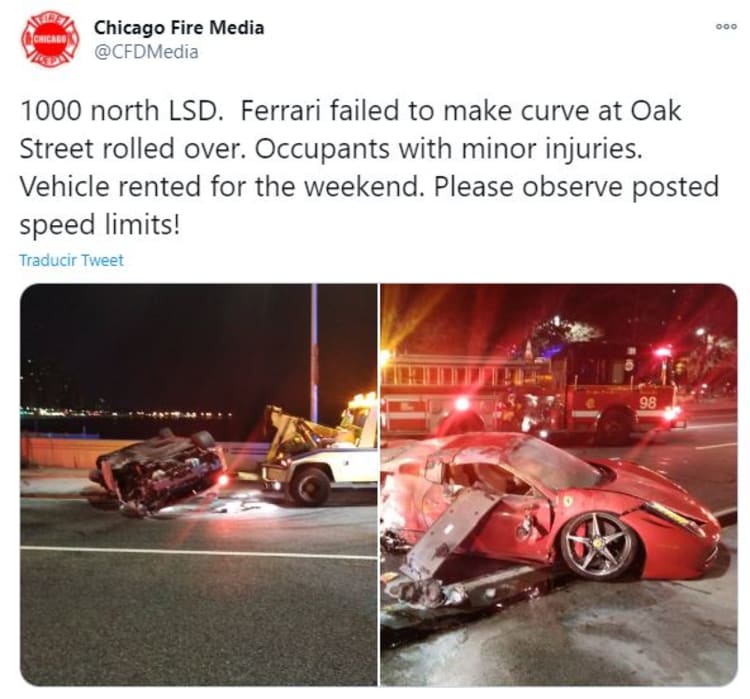Viewport: 750px width, 699px height.
Task: Click the tow truck in left photo
Action: pyautogui.click(x=318, y=453)
